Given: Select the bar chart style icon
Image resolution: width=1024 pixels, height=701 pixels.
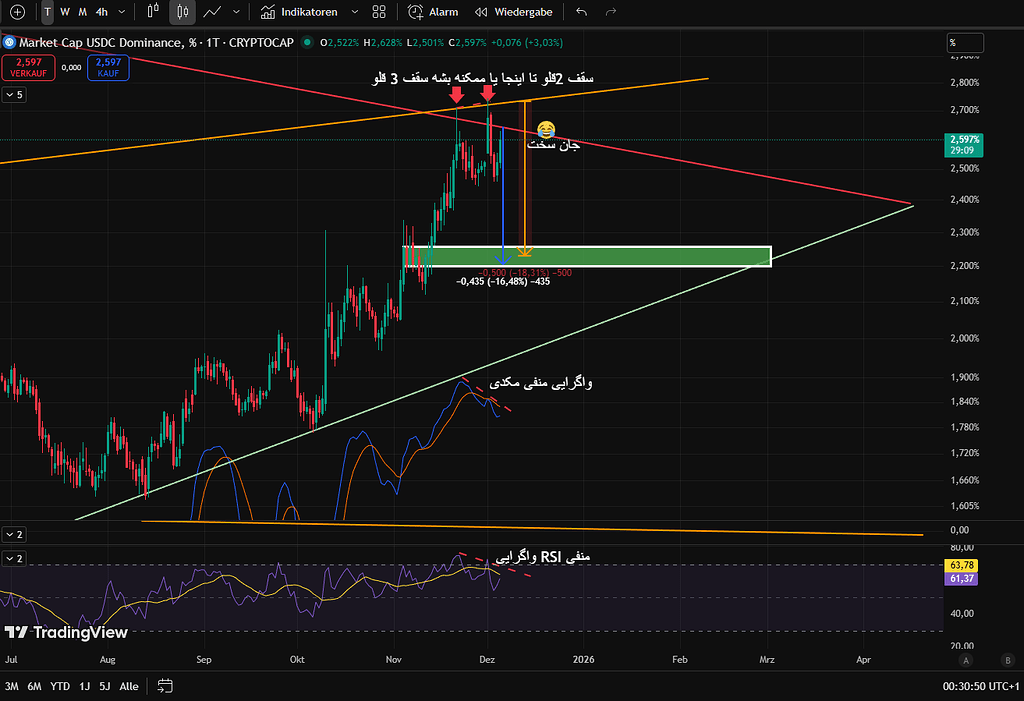Looking at the screenshot, I should [x=152, y=12].
